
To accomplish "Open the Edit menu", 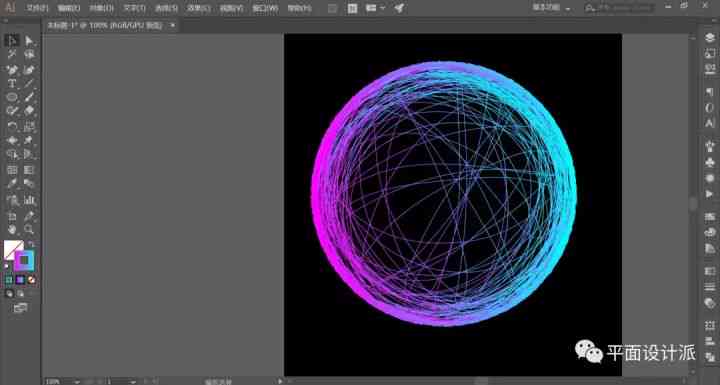I will pyautogui.click(x=69, y=8).
